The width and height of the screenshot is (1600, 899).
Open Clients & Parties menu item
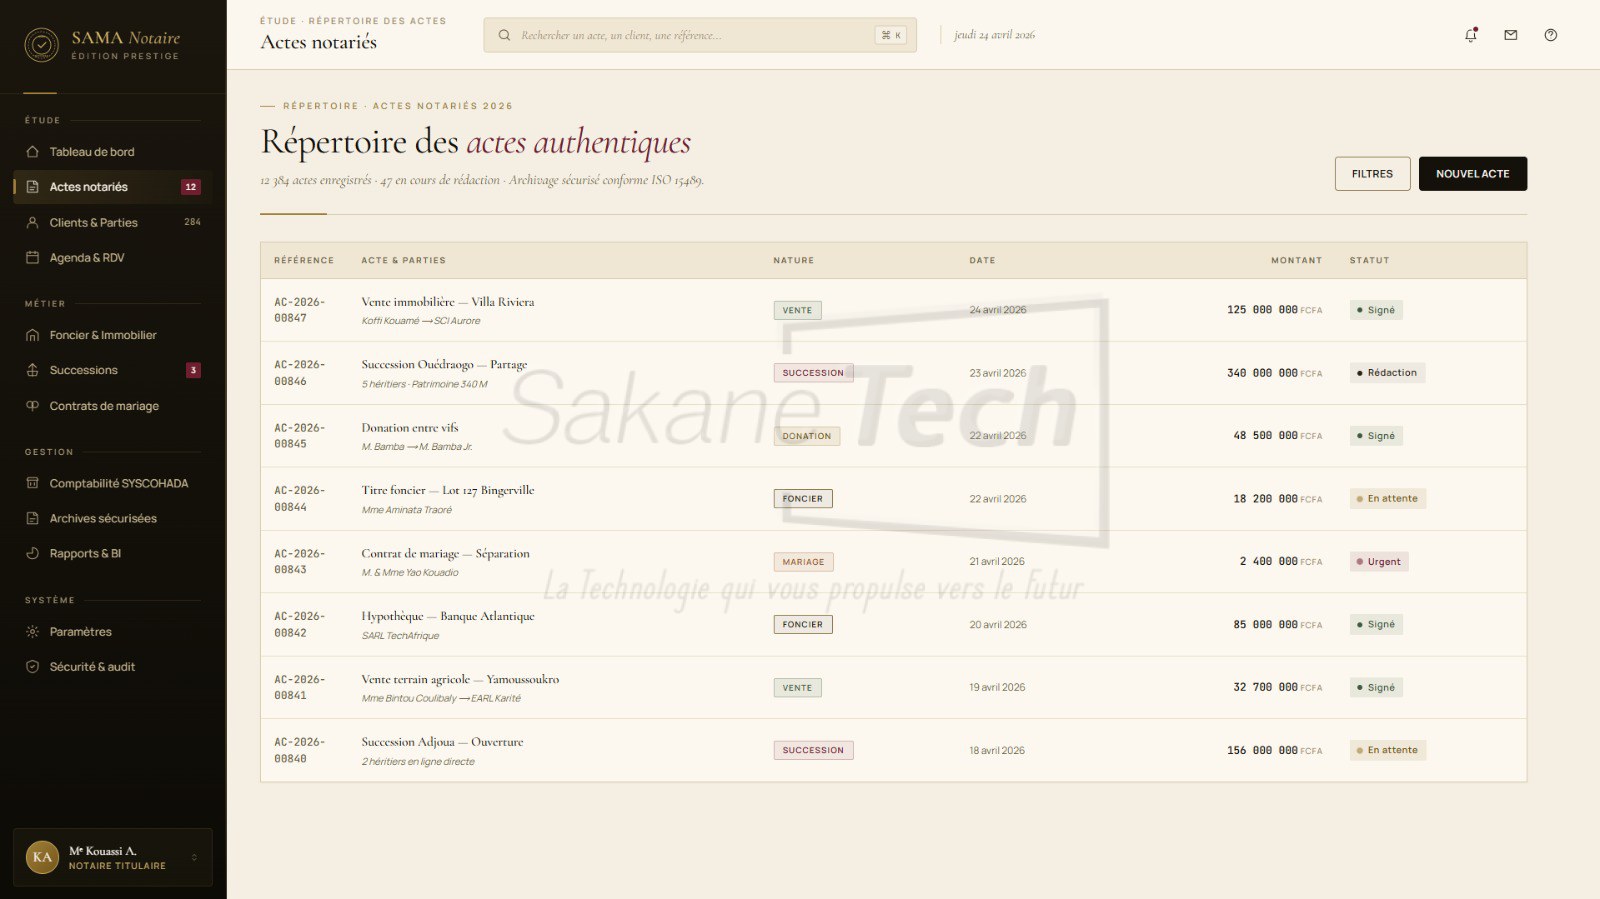tap(113, 223)
